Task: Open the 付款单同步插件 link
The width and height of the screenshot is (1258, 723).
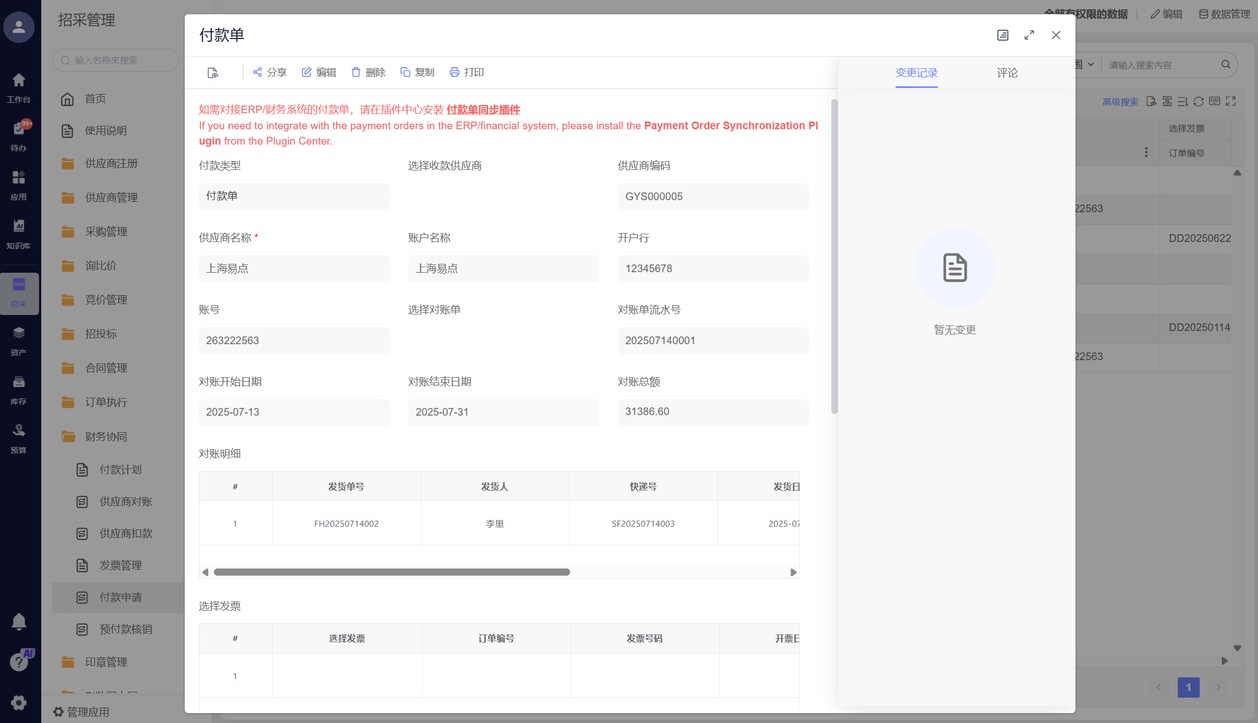Action: (x=483, y=110)
